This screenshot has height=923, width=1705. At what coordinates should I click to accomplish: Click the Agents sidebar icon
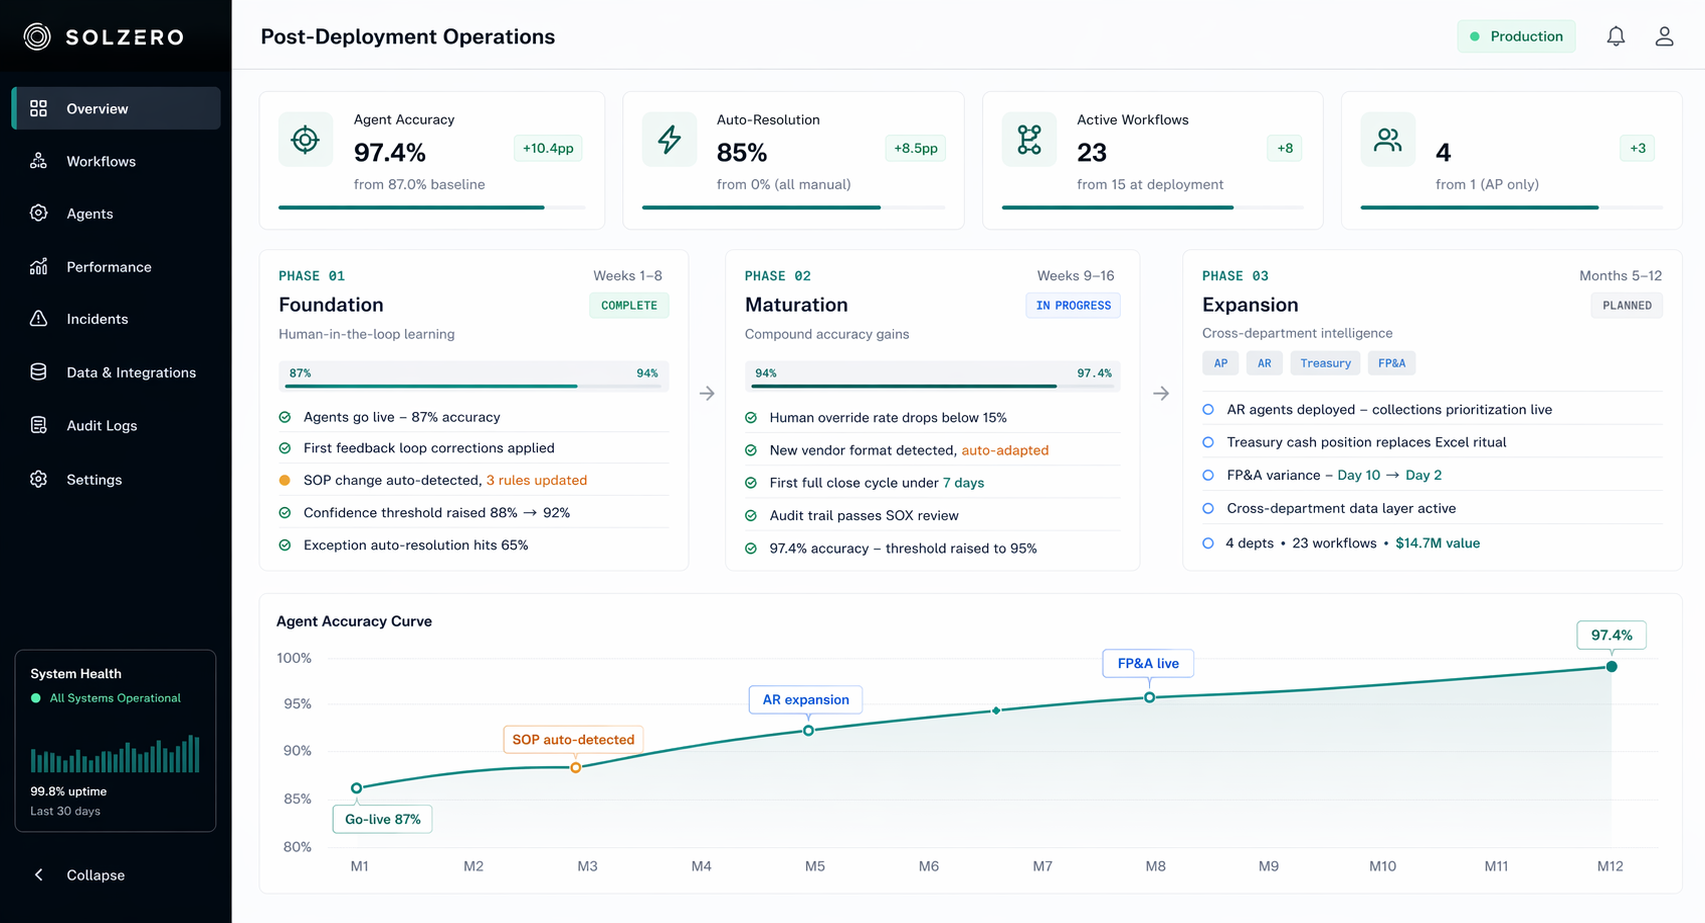39,213
